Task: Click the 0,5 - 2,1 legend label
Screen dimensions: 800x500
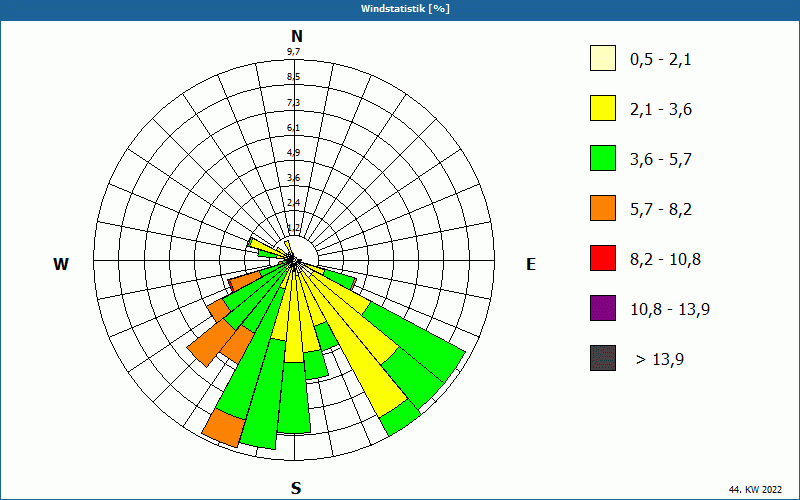Action: click(661, 60)
